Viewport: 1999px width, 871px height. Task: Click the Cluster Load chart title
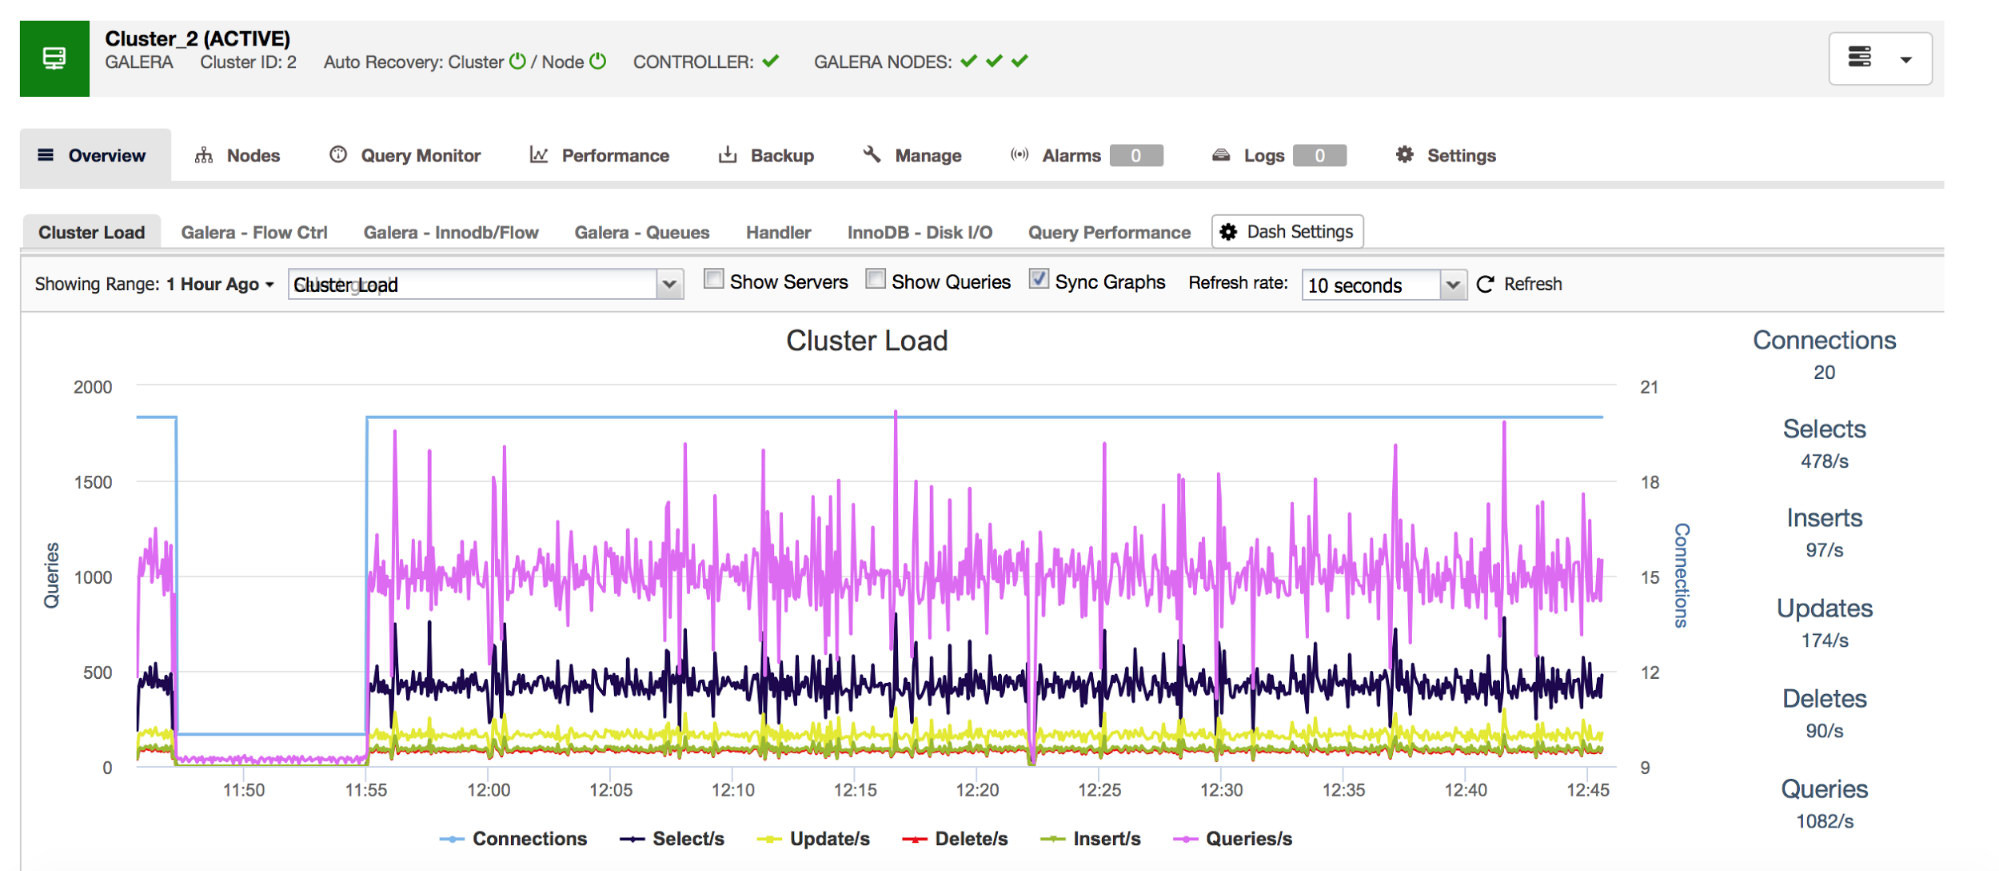(867, 340)
